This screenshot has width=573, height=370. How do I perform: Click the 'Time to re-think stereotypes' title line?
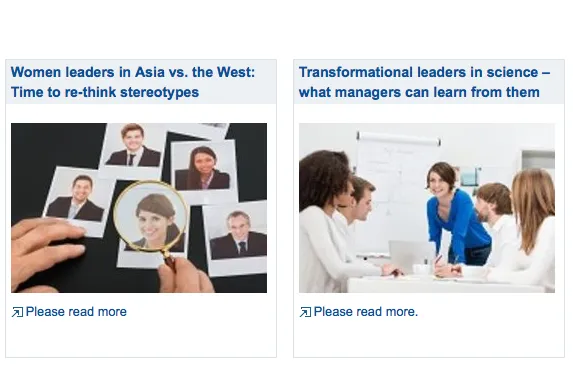pyautogui.click(x=105, y=92)
